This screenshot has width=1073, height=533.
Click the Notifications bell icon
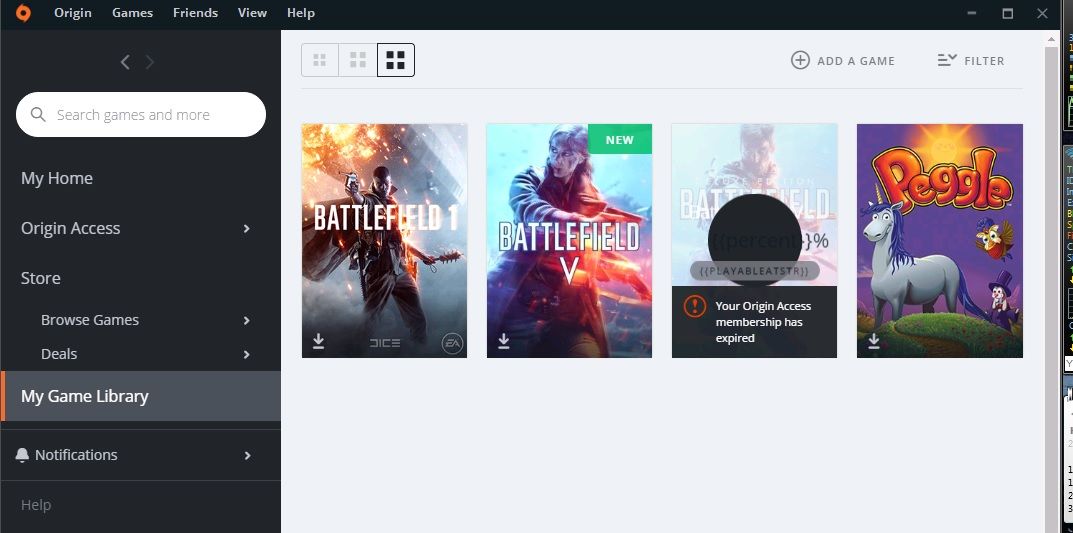click(x=23, y=455)
